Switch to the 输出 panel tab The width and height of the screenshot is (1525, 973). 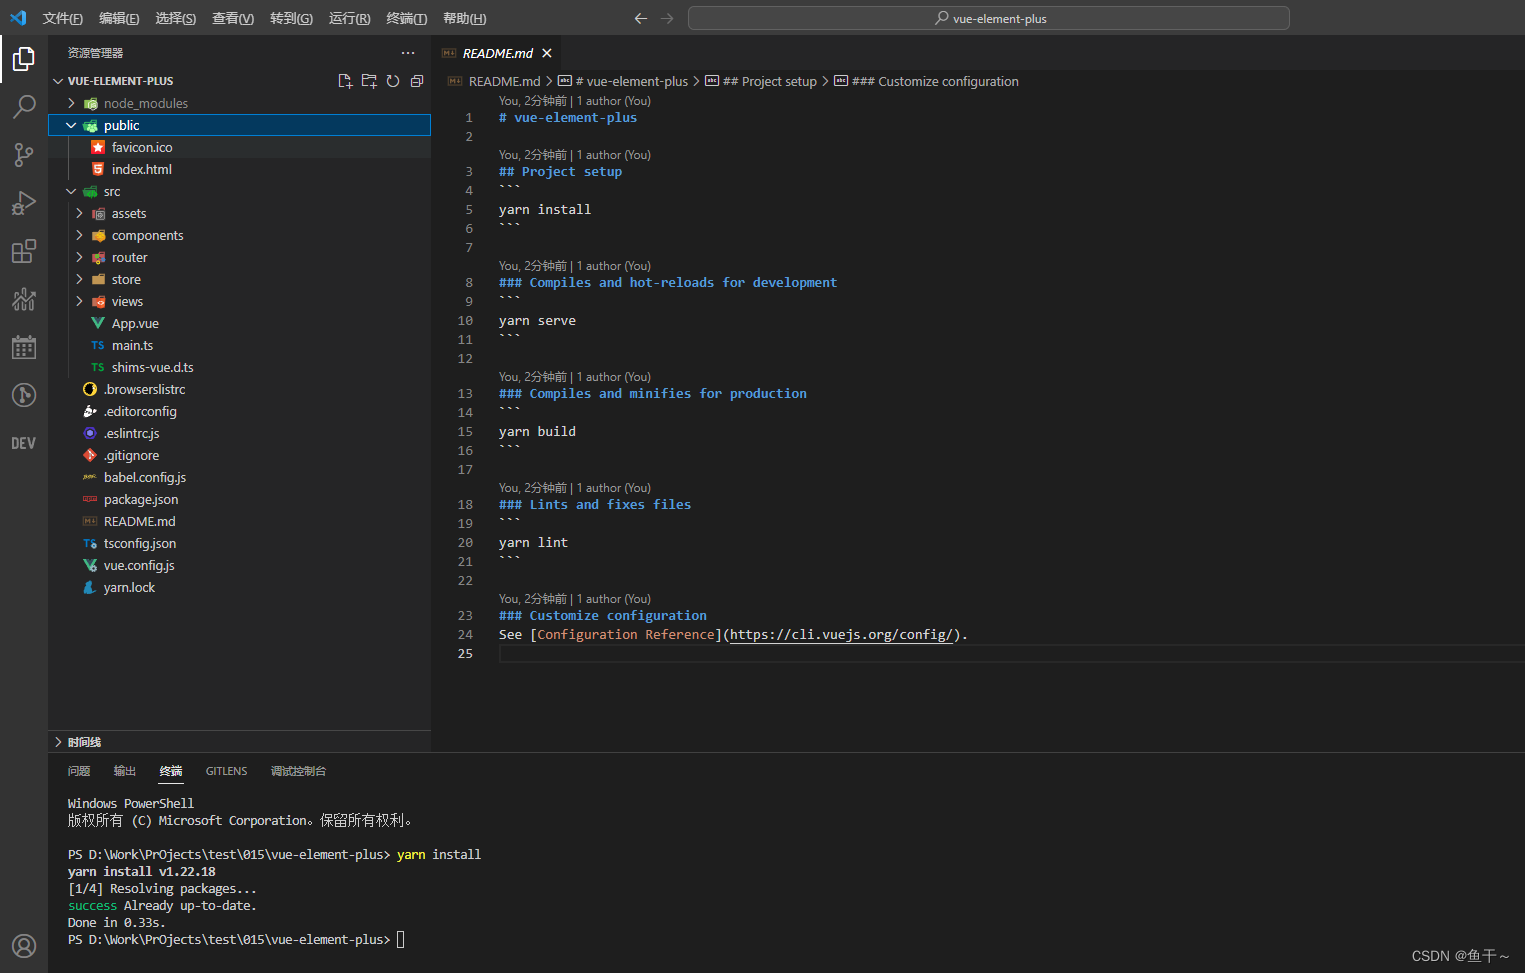[125, 771]
